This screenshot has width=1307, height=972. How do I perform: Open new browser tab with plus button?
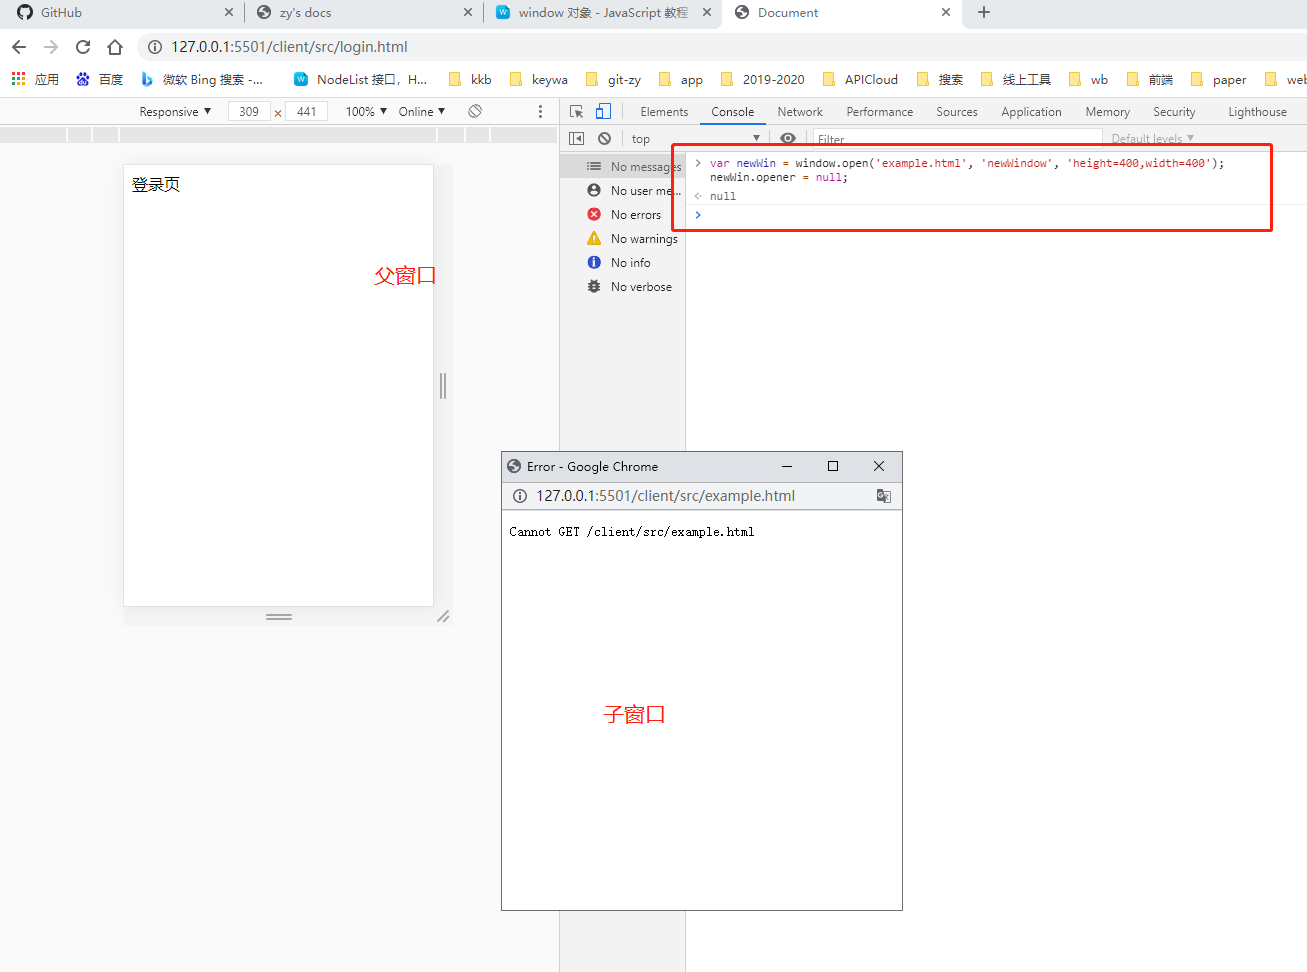[984, 13]
